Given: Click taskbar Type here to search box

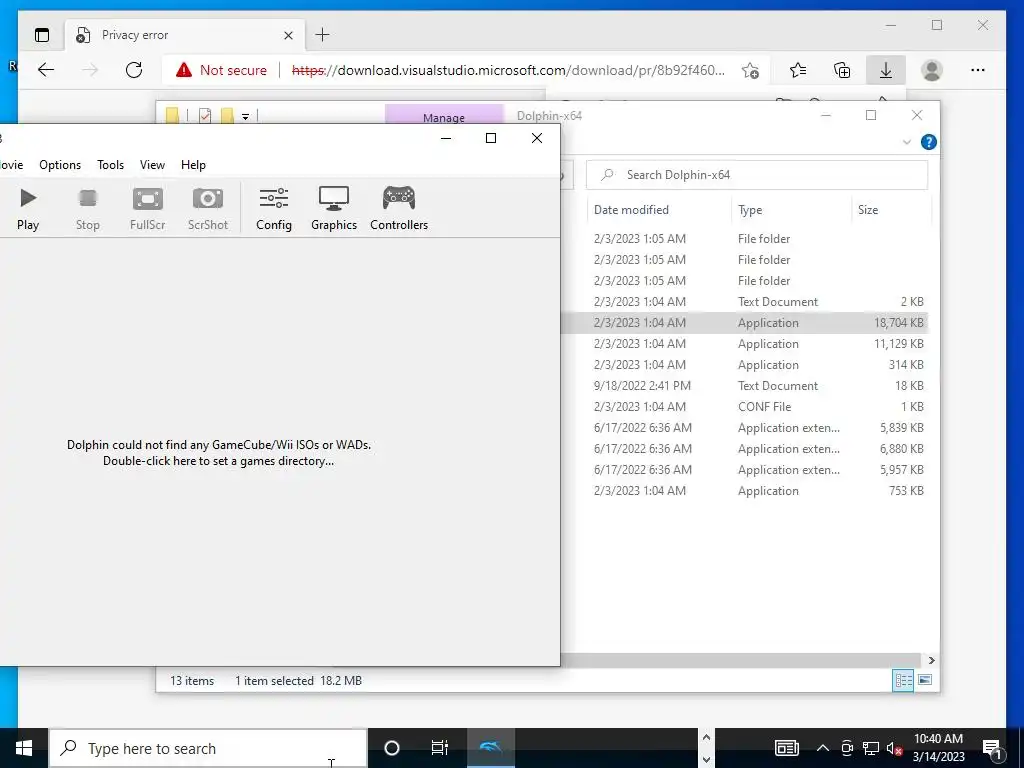Looking at the screenshot, I should (208, 748).
